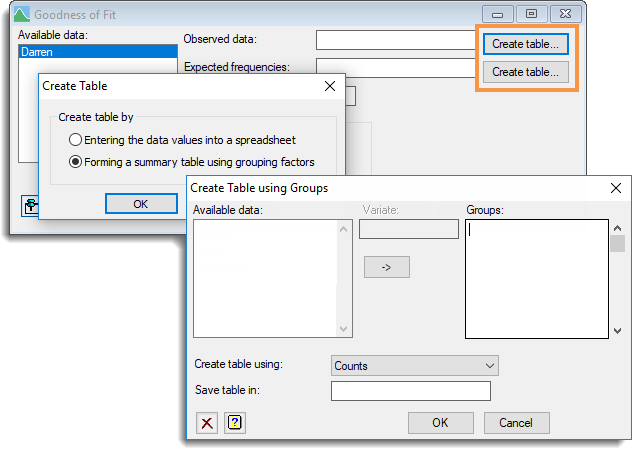Viewport: 632px width, 449px height.
Task: Open help via the question mark icon
Action: (235, 422)
